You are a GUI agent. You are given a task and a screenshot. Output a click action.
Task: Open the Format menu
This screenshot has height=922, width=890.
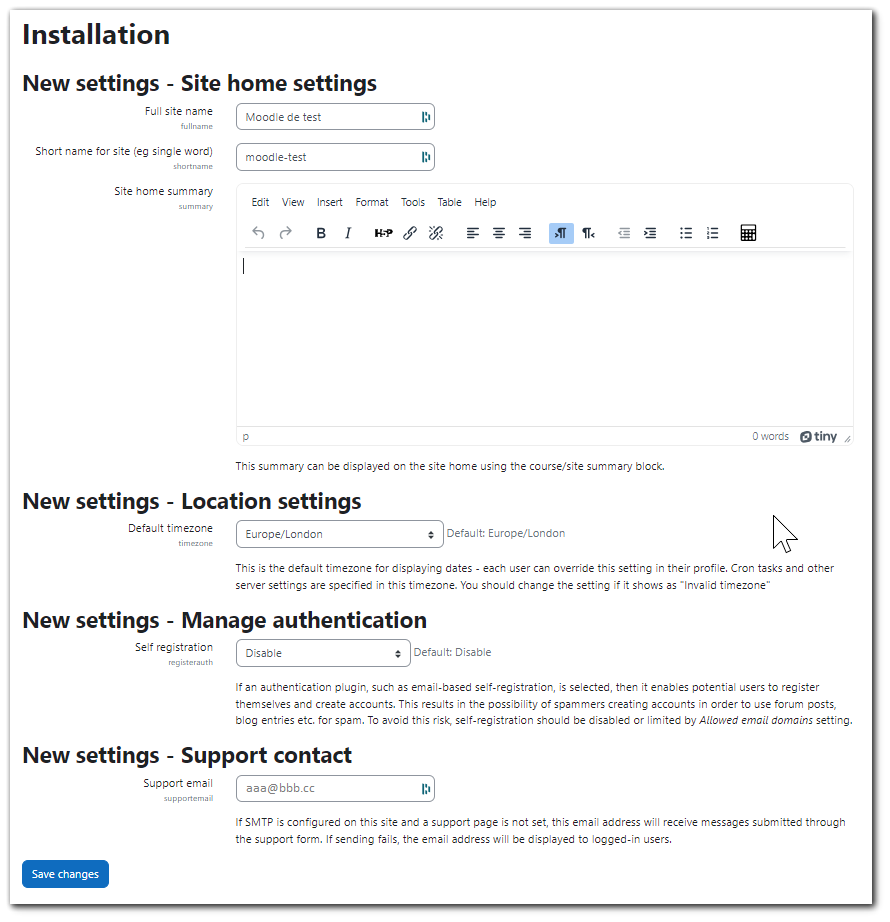click(x=372, y=202)
